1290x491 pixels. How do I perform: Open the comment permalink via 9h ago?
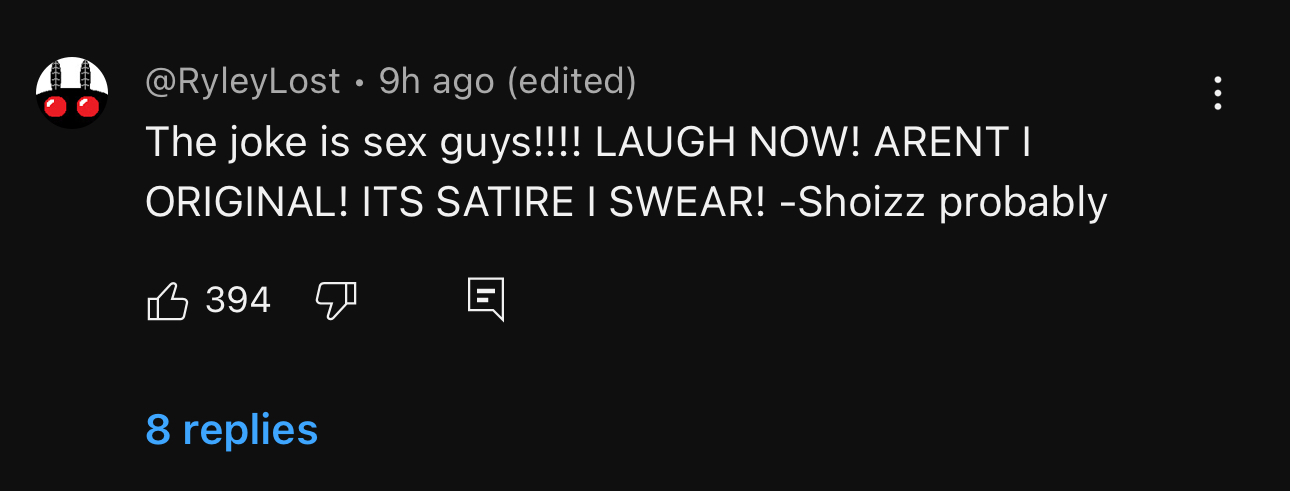click(436, 82)
